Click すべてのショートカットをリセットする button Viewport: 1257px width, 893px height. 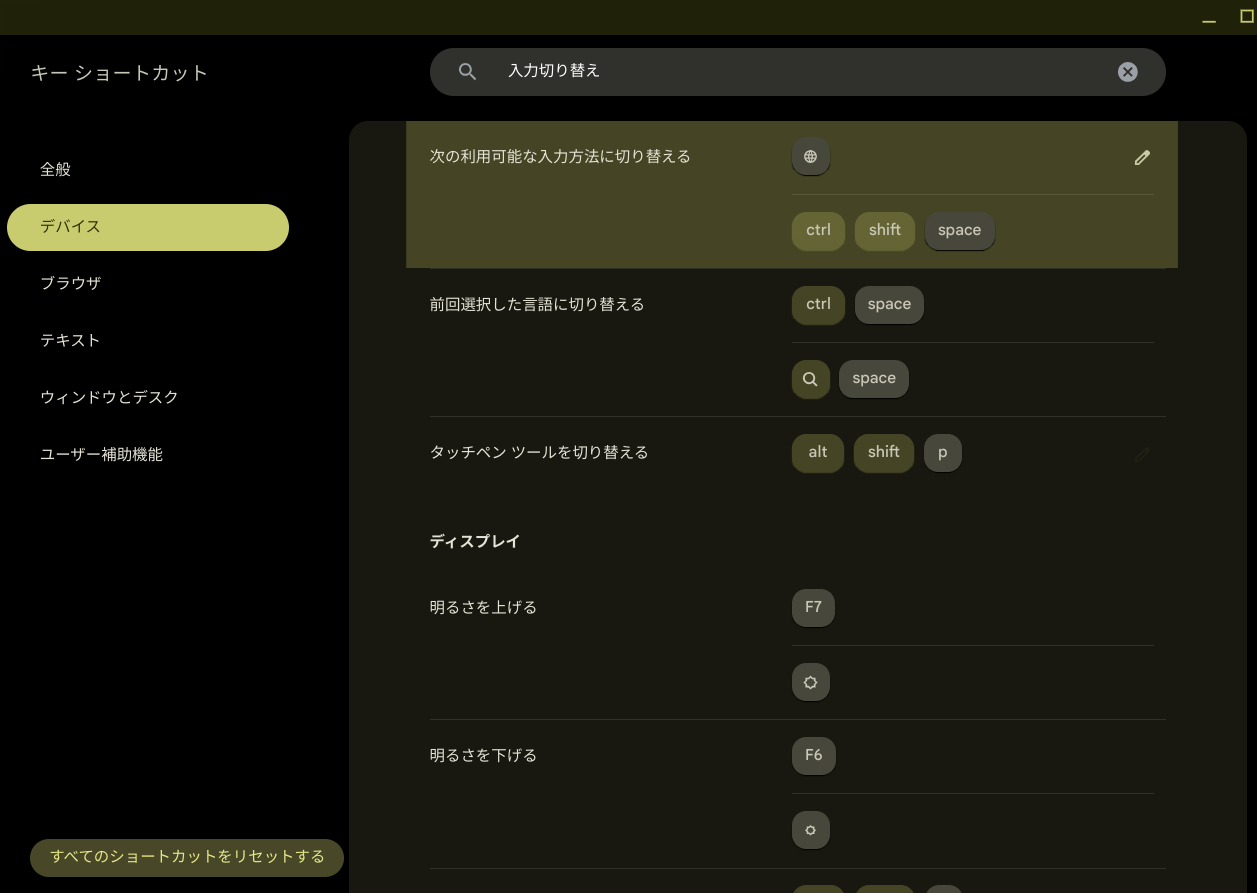[187, 857]
